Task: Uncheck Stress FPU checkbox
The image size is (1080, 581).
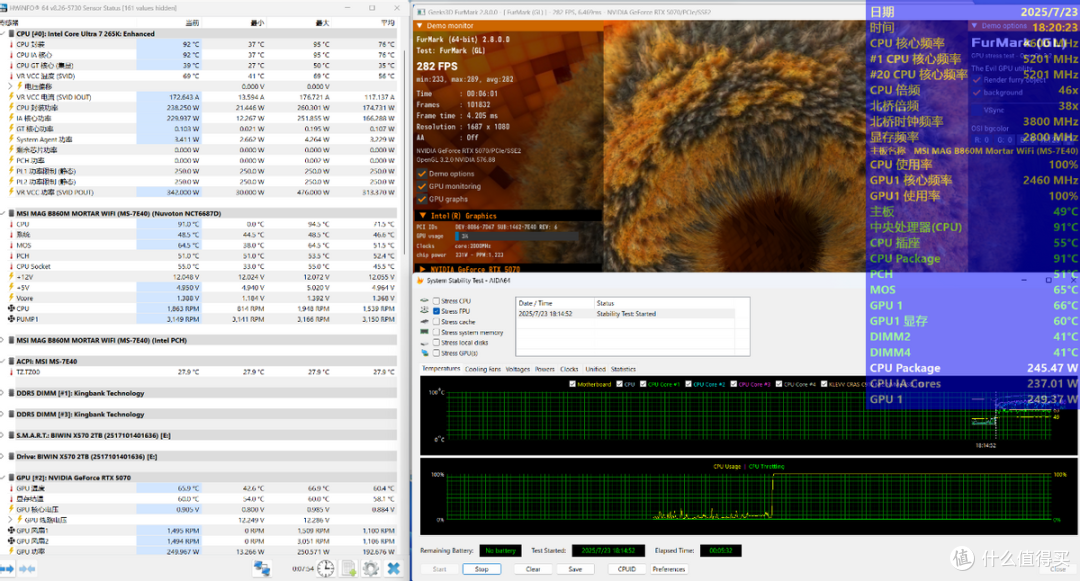Action: [436, 311]
